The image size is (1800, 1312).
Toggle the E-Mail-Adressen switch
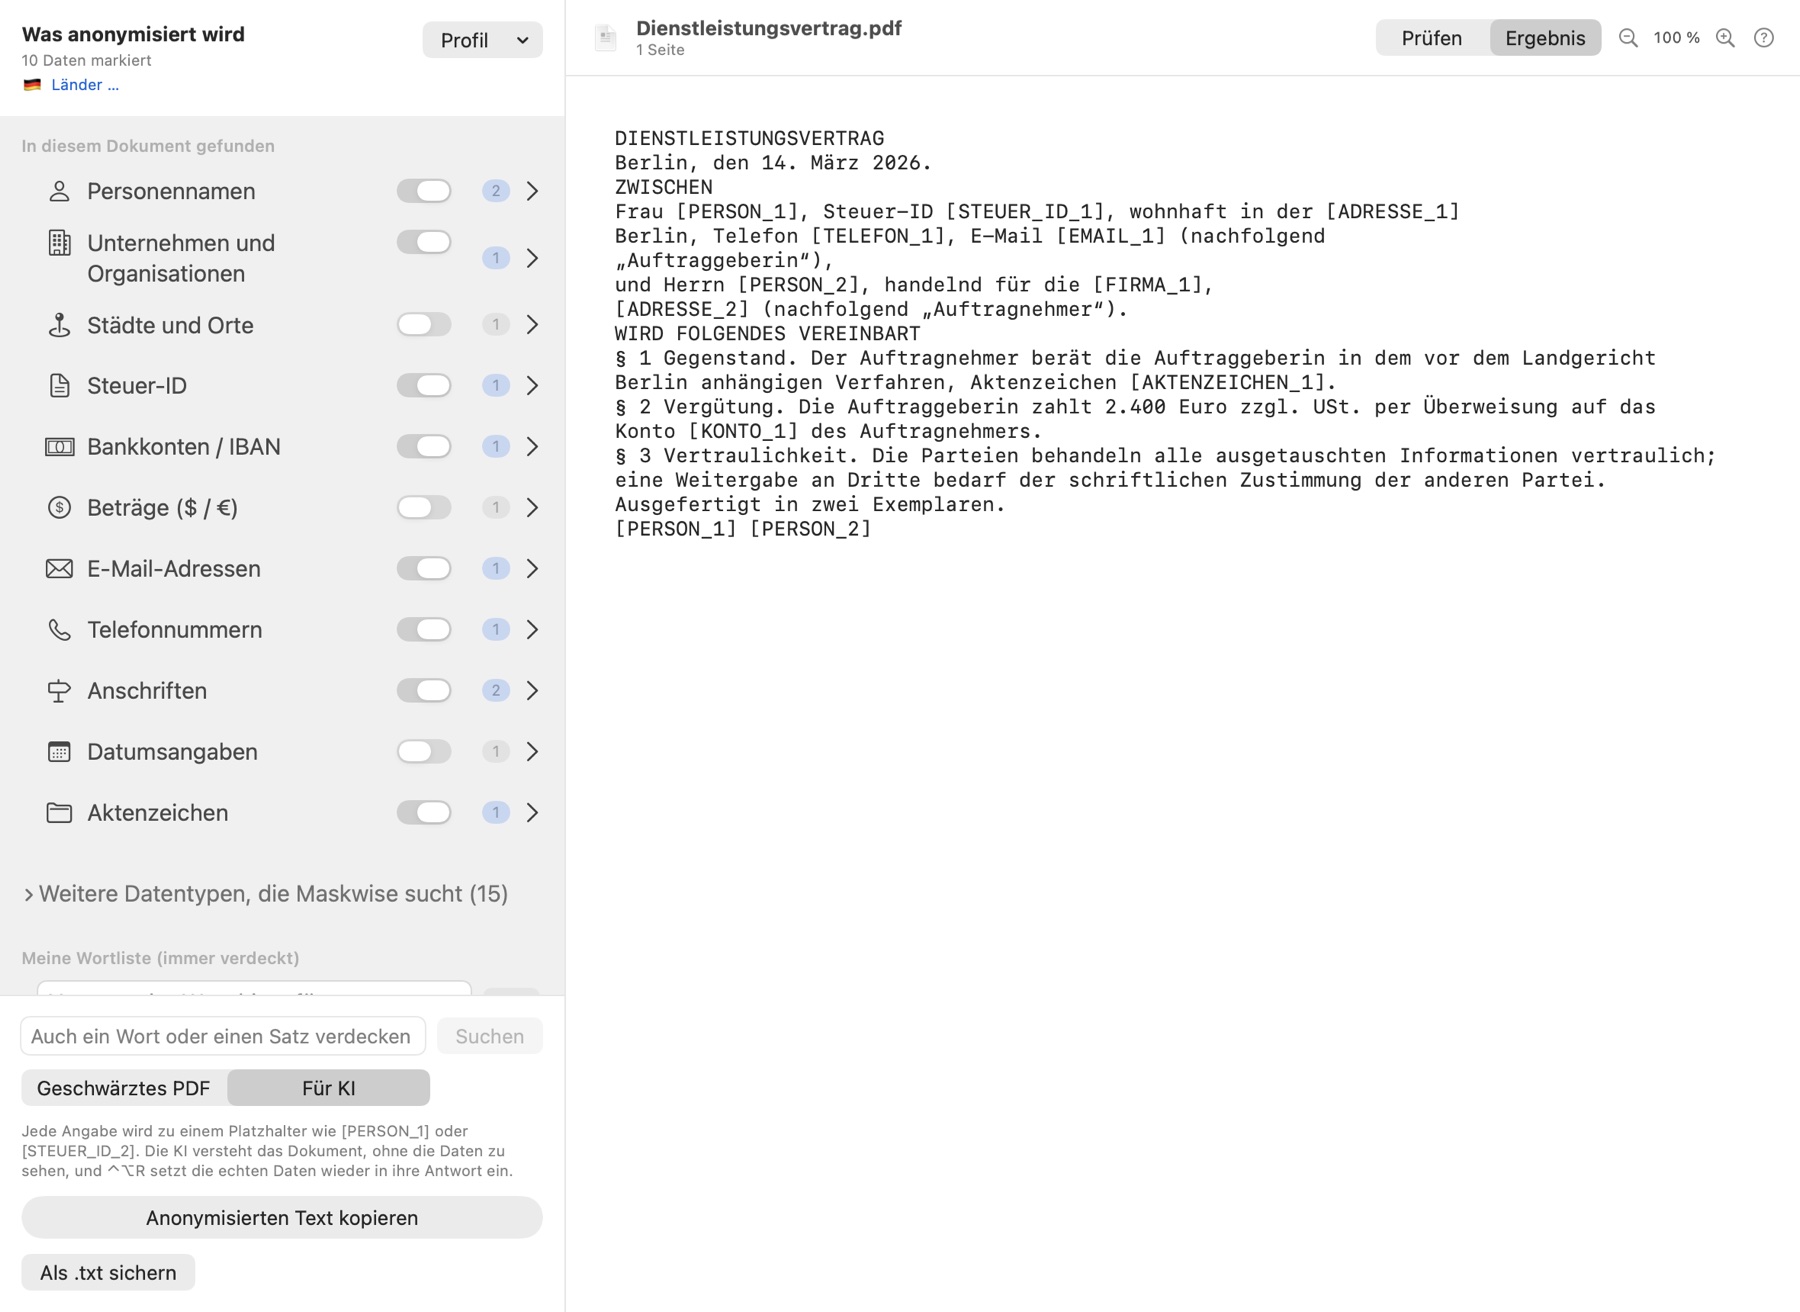[424, 568]
